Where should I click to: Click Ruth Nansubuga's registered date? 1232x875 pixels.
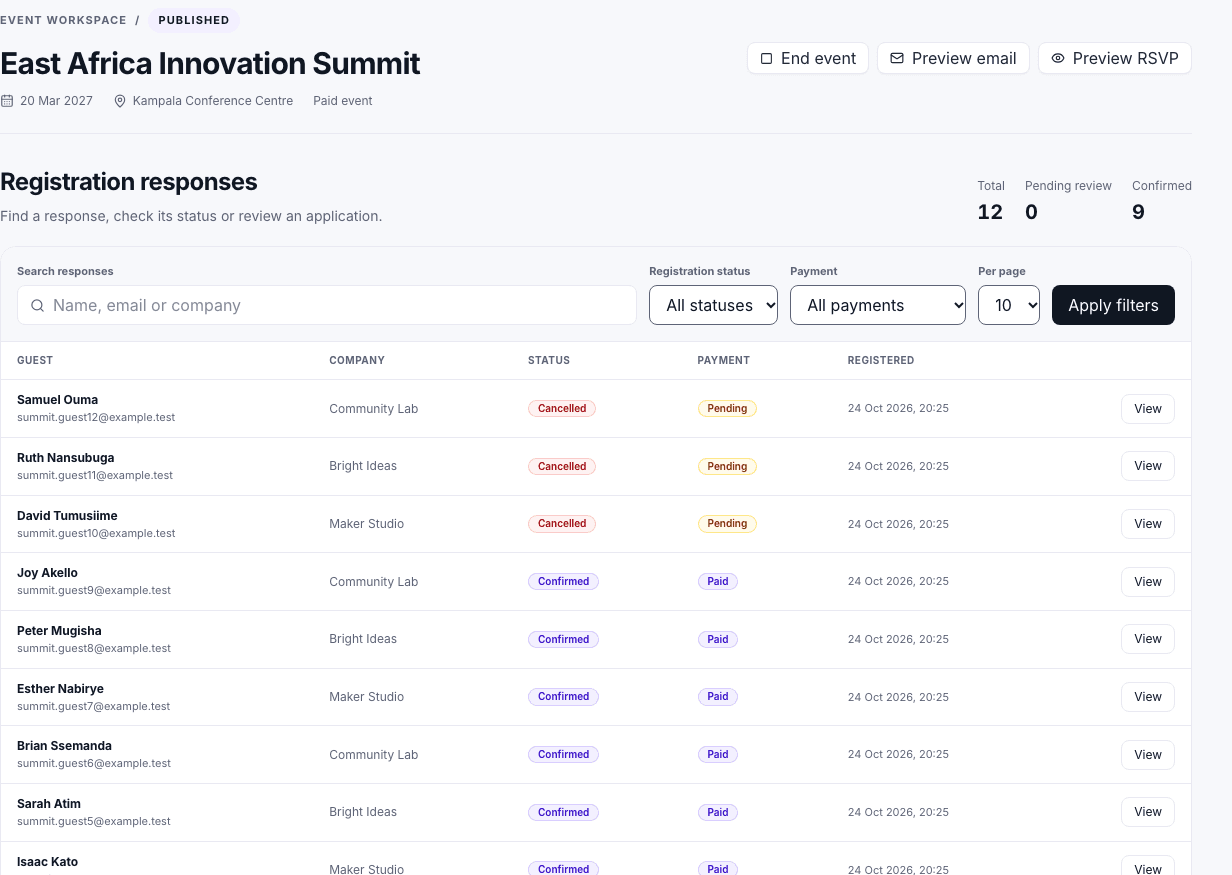tap(898, 466)
